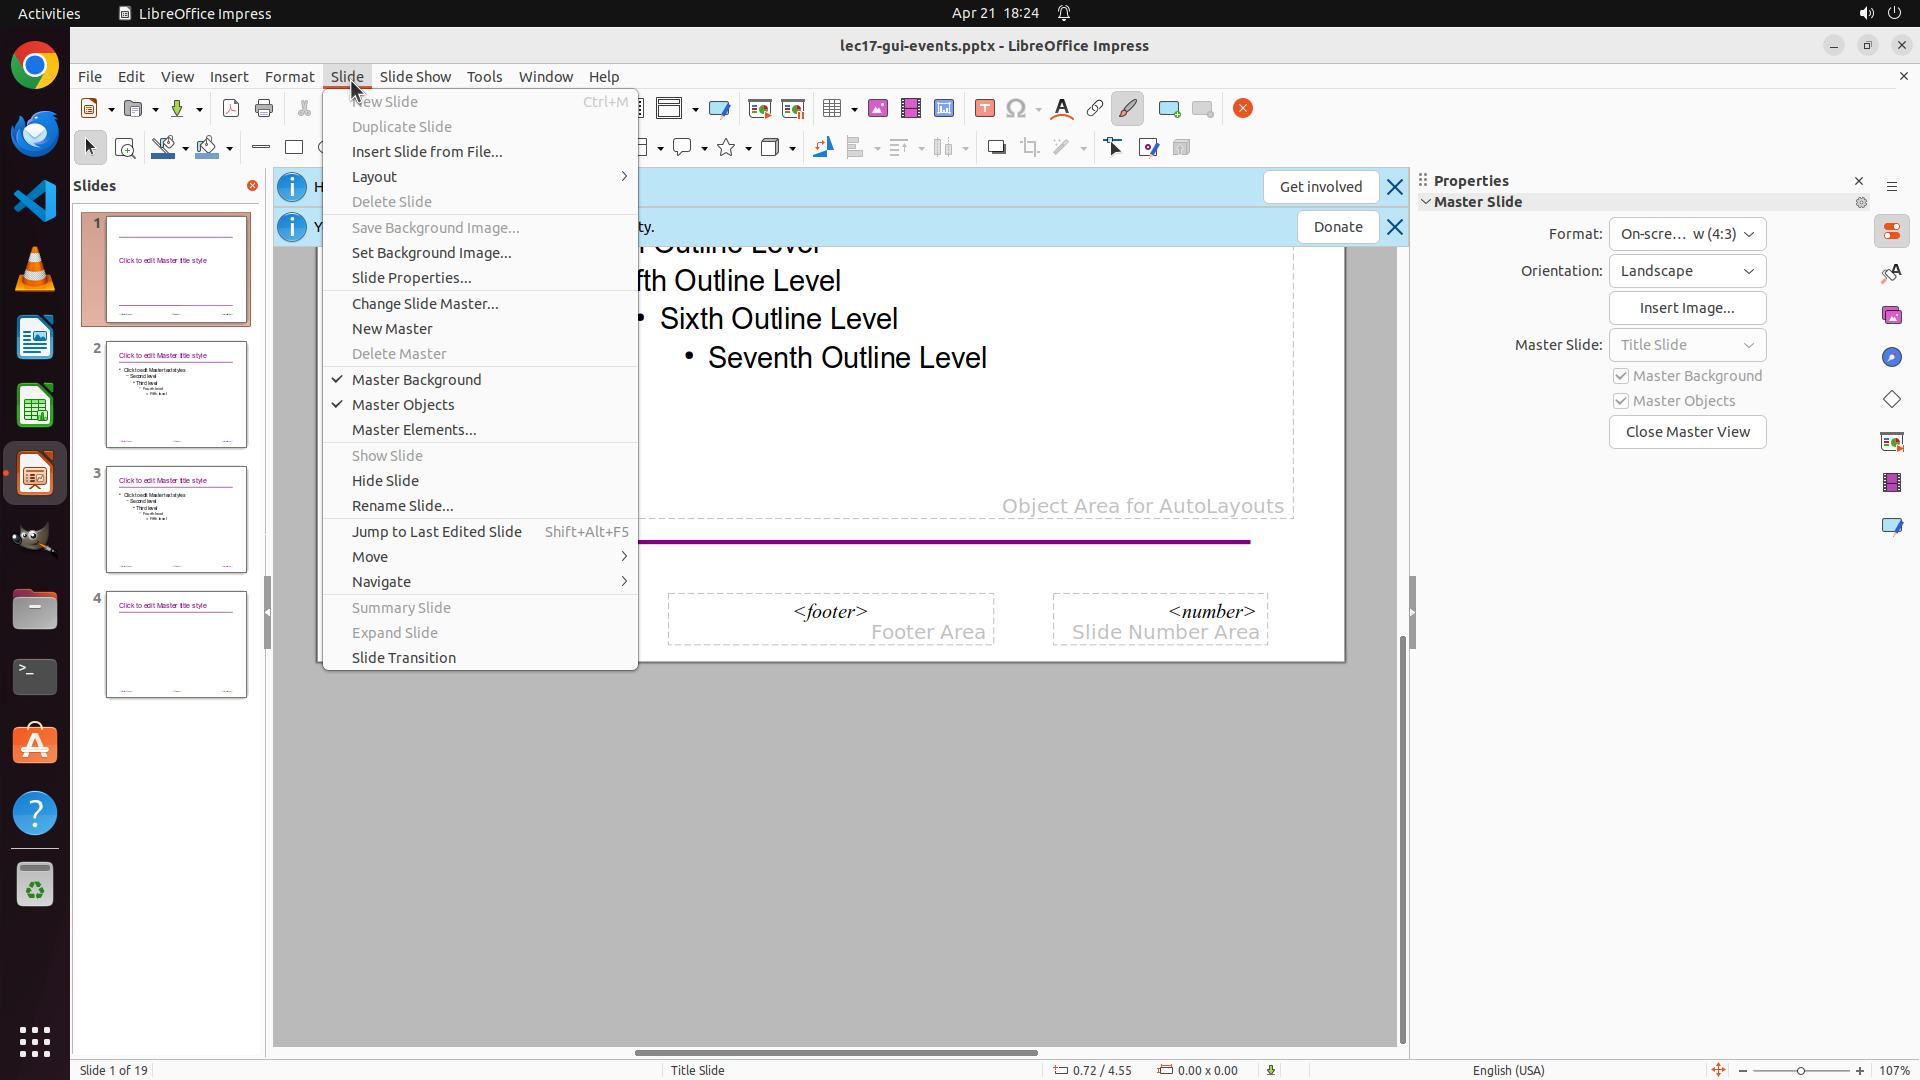Choose Slide Properties... from the menu
1920x1080 pixels.
coord(411,278)
